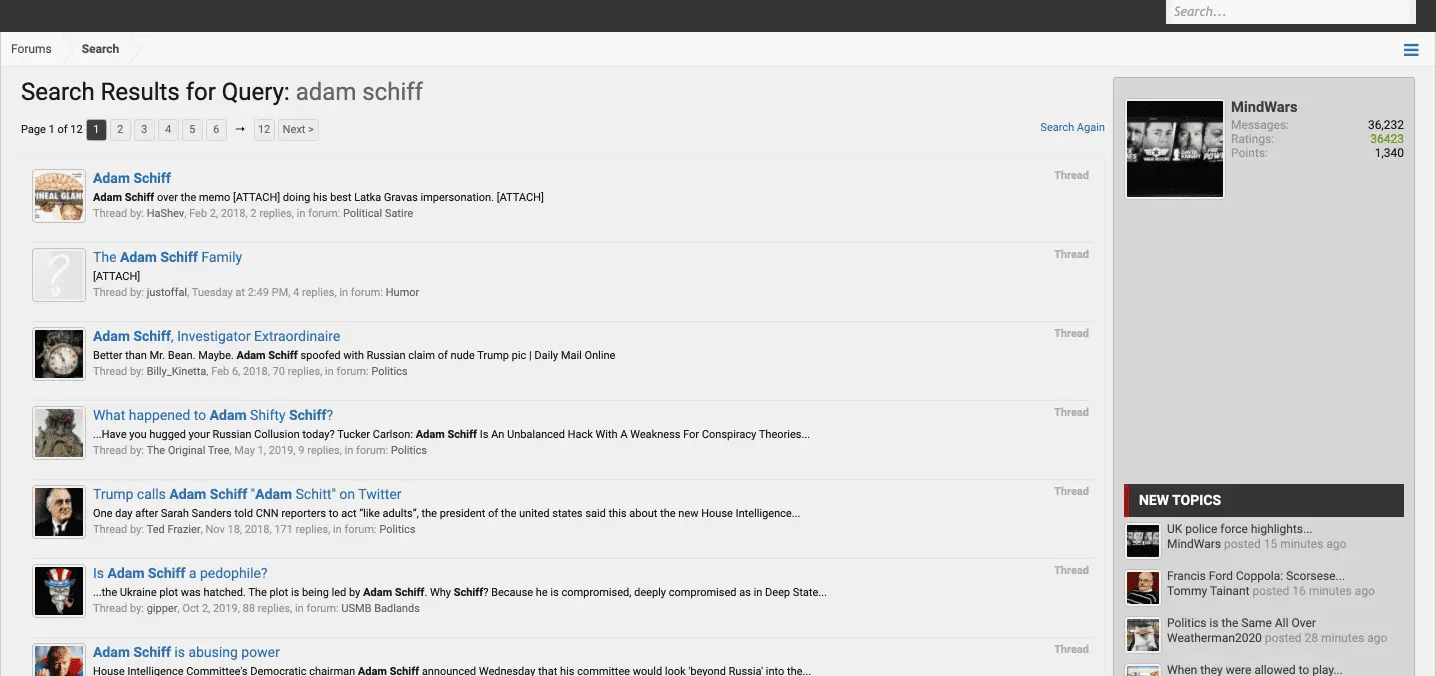Open 'Trump calls Adam Schiff' thread title
This screenshot has width=1436, height=676.
coord(247,494)
